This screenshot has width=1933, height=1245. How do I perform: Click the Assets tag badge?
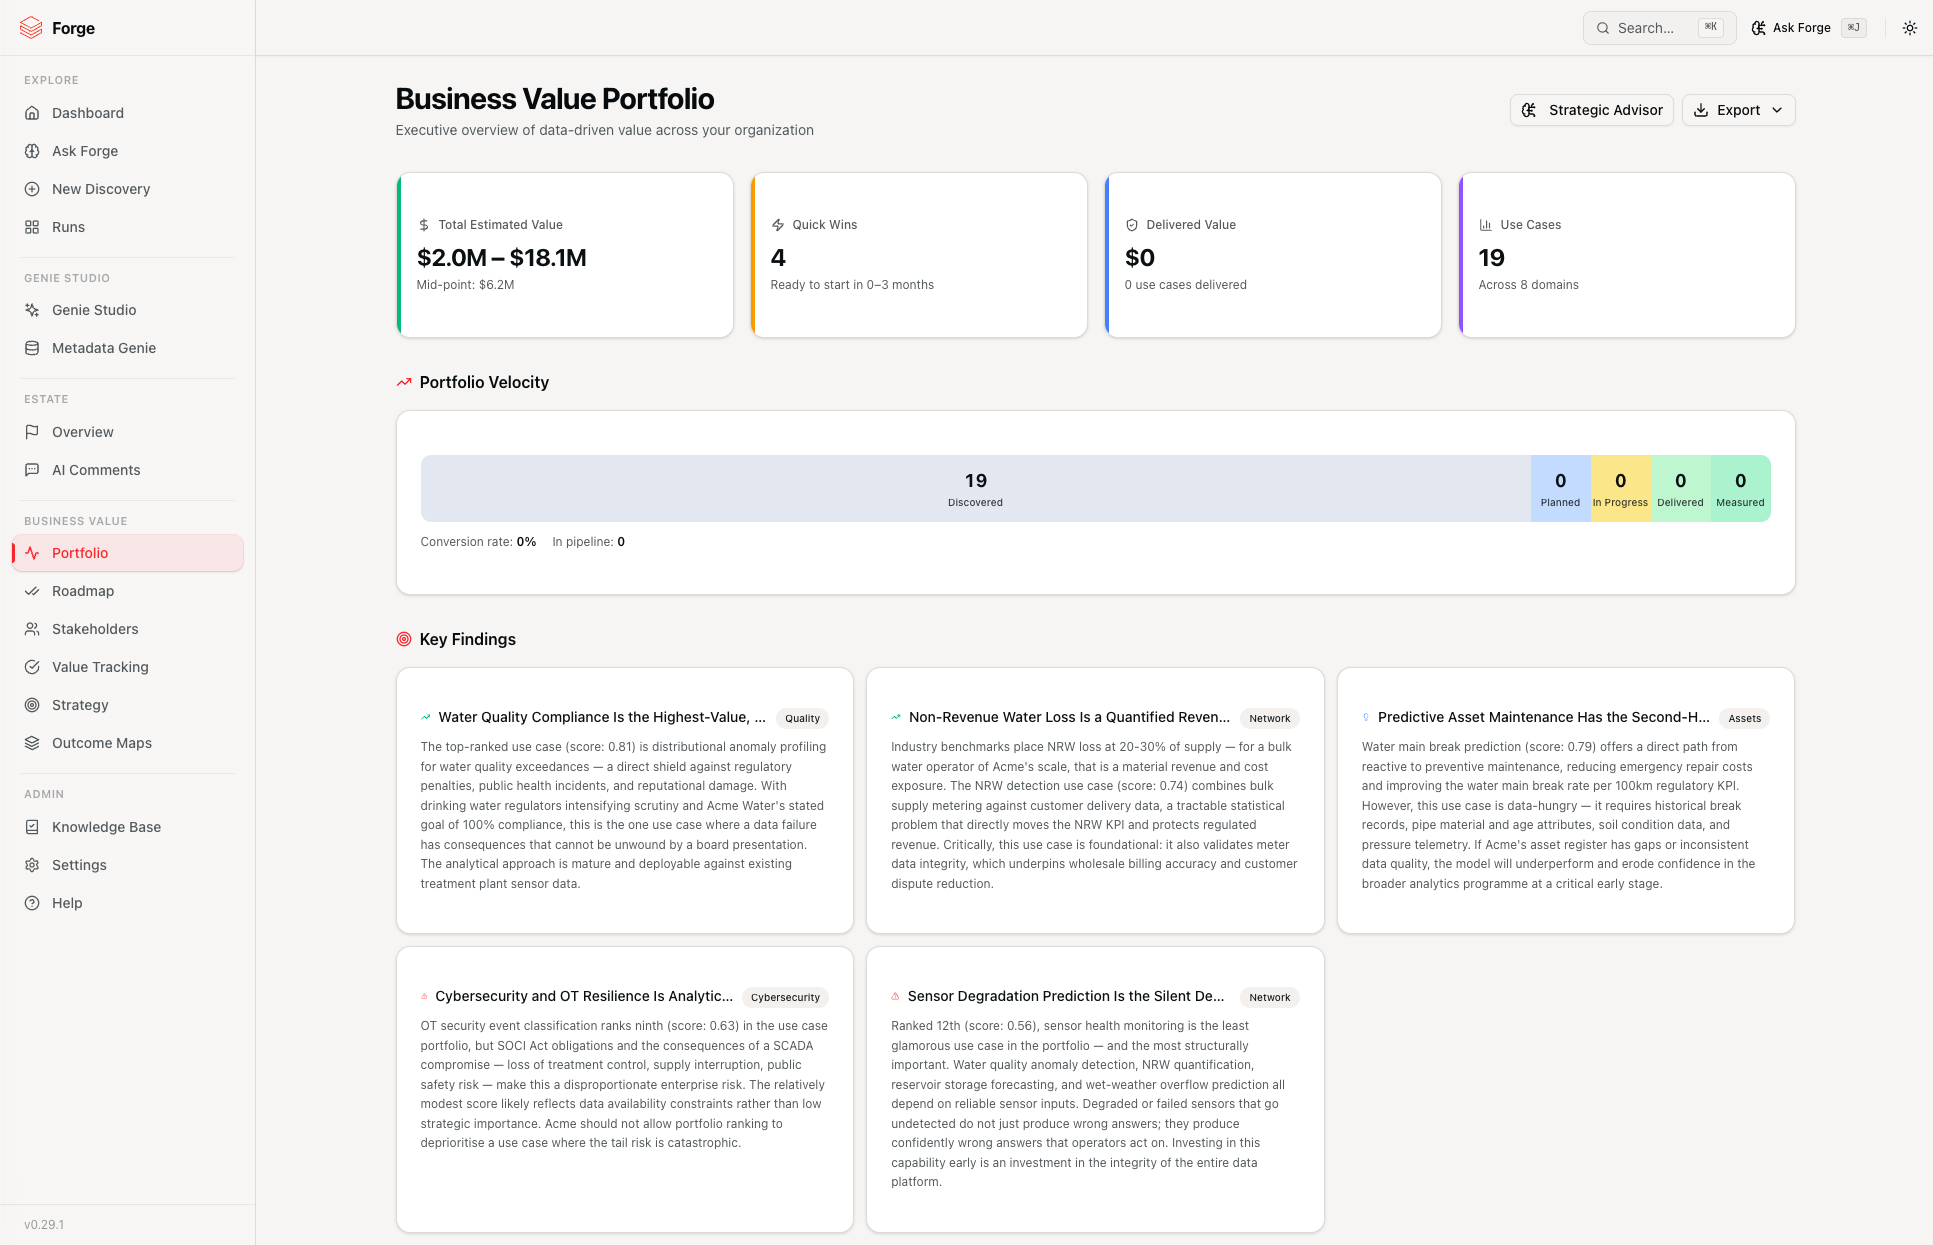1744,718
